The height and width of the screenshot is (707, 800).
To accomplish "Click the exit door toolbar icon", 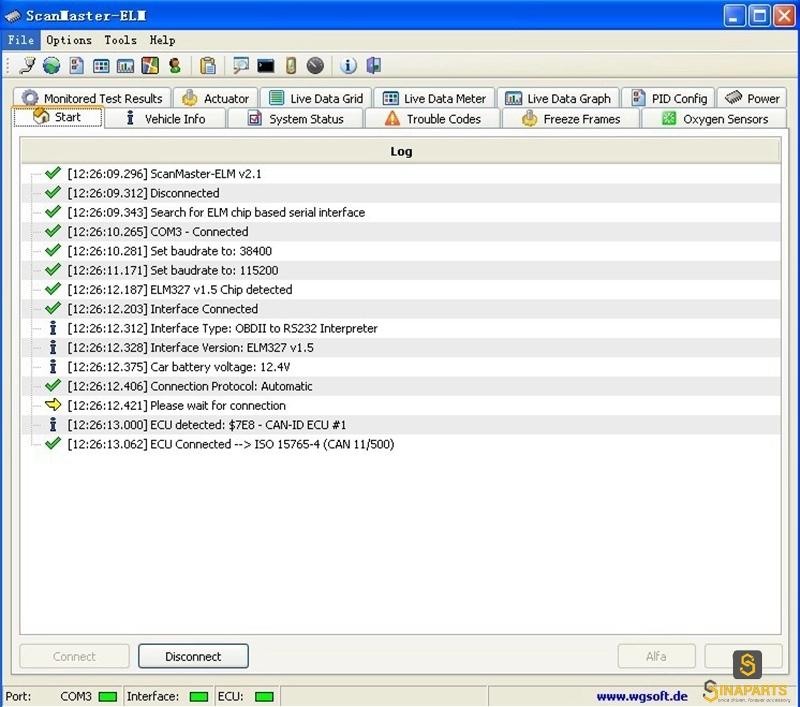I will (x=373, y=65).
